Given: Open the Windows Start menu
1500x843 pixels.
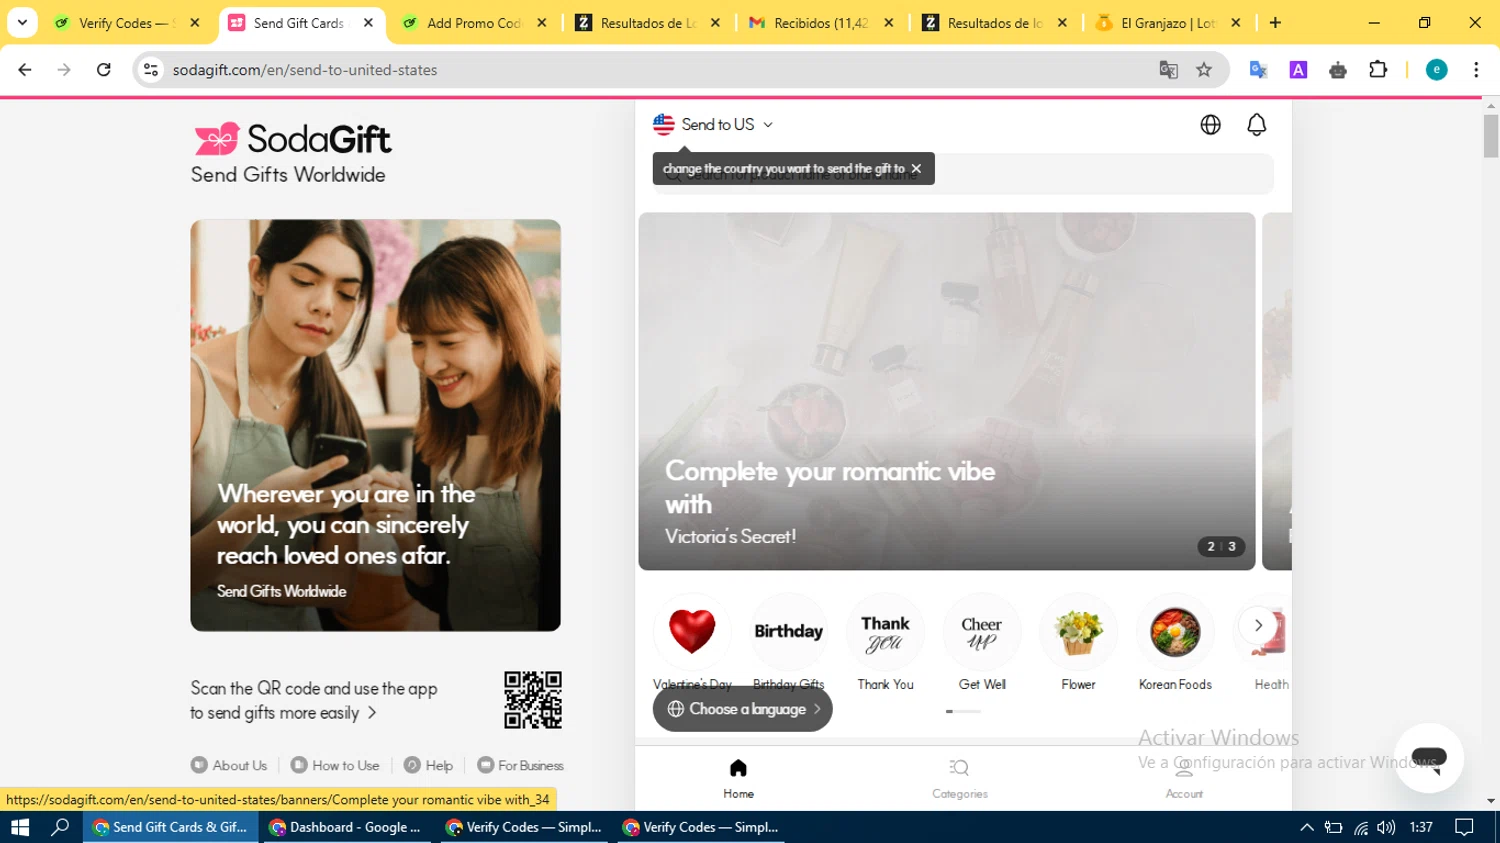Looking at the screenshot, I should pyautogui.click(x=20, y=827).
